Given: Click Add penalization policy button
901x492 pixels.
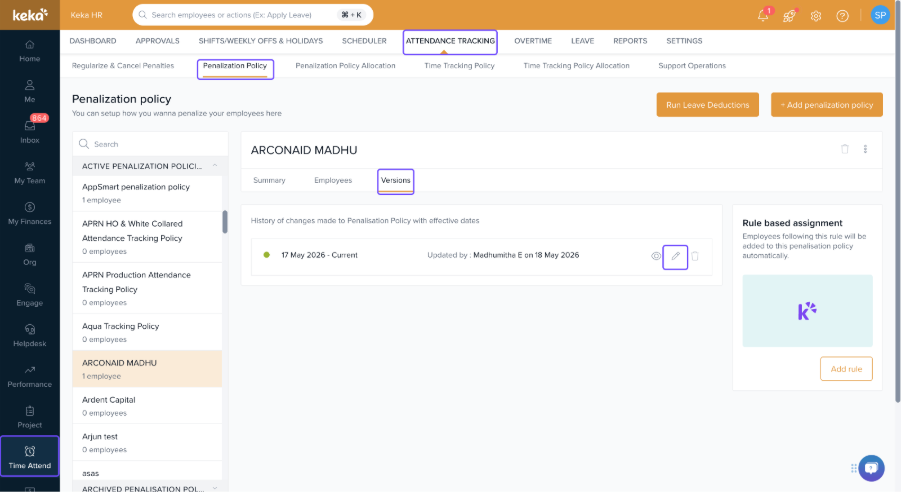Looking at the screenshot, I should point(826,105).
